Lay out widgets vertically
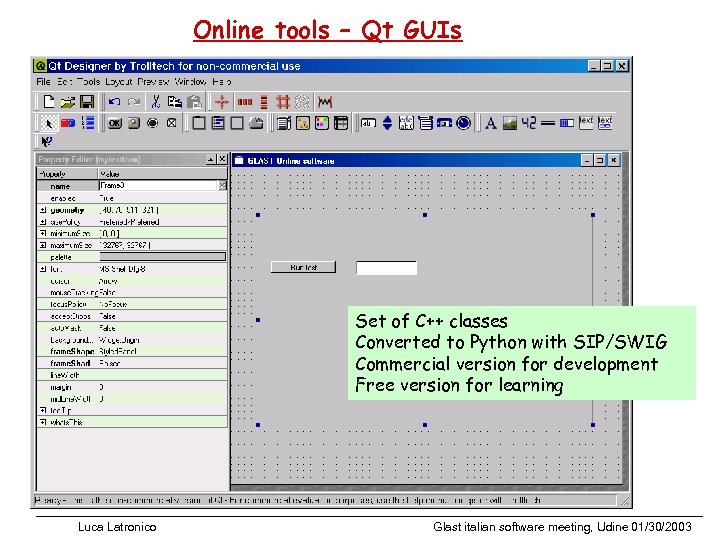720x540 pixels. point(264,101)
